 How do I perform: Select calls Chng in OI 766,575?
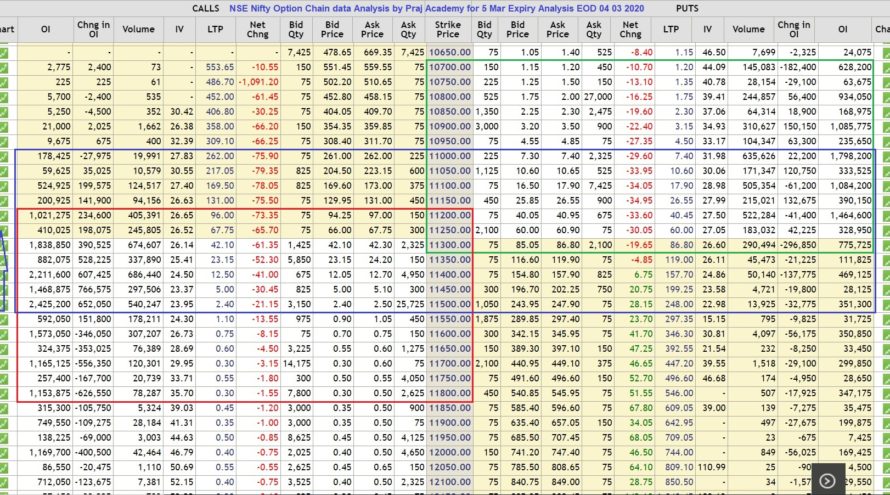click(x=94, y=290)
